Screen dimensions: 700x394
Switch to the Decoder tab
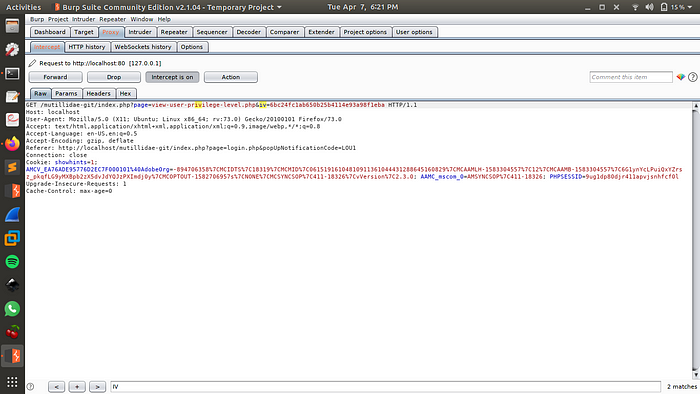(x=248, y=32)
